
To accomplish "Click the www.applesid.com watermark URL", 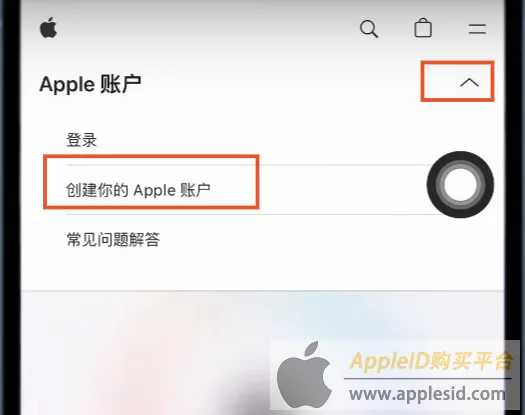I will click(x=427, y=394).
